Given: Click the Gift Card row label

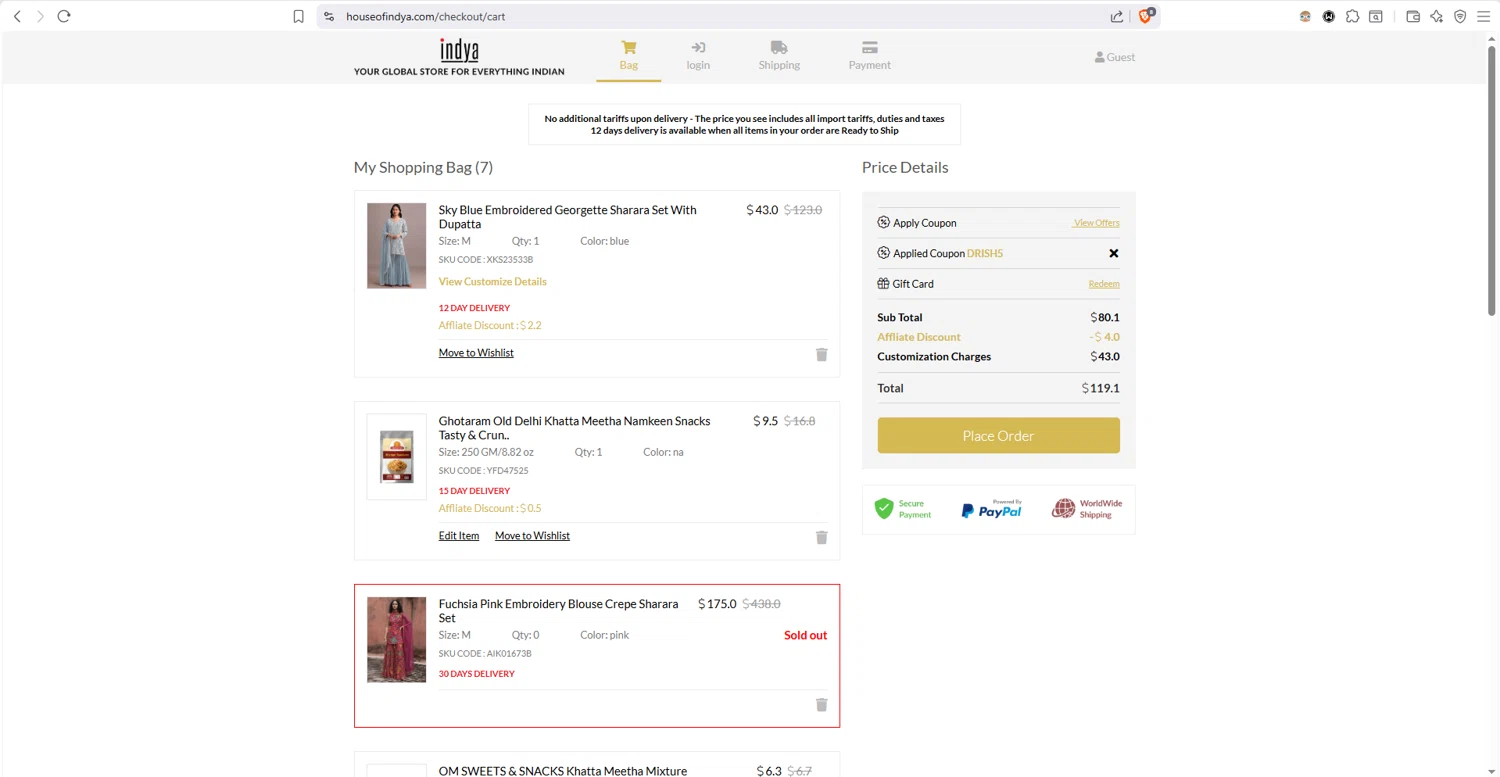Looking at the screenshot, I should 913,284.
